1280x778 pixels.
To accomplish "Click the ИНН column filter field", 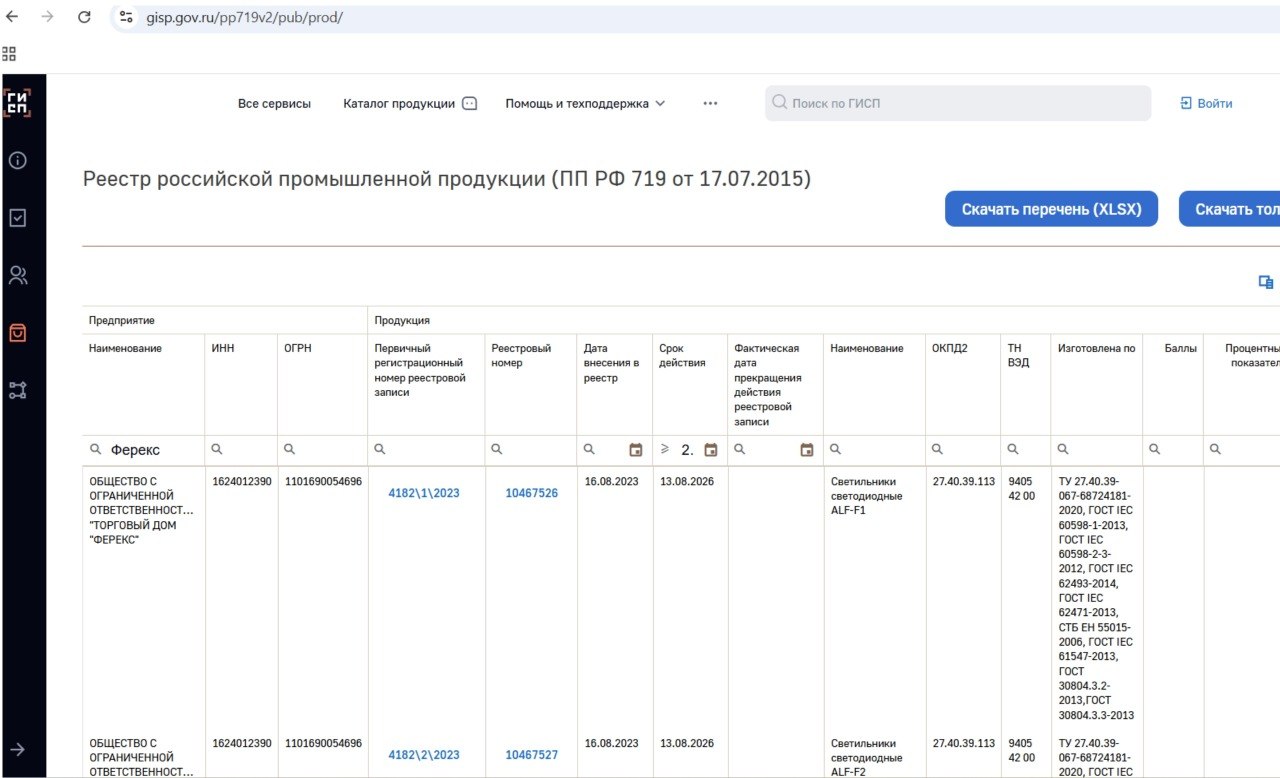I will [x=242, y=450].
